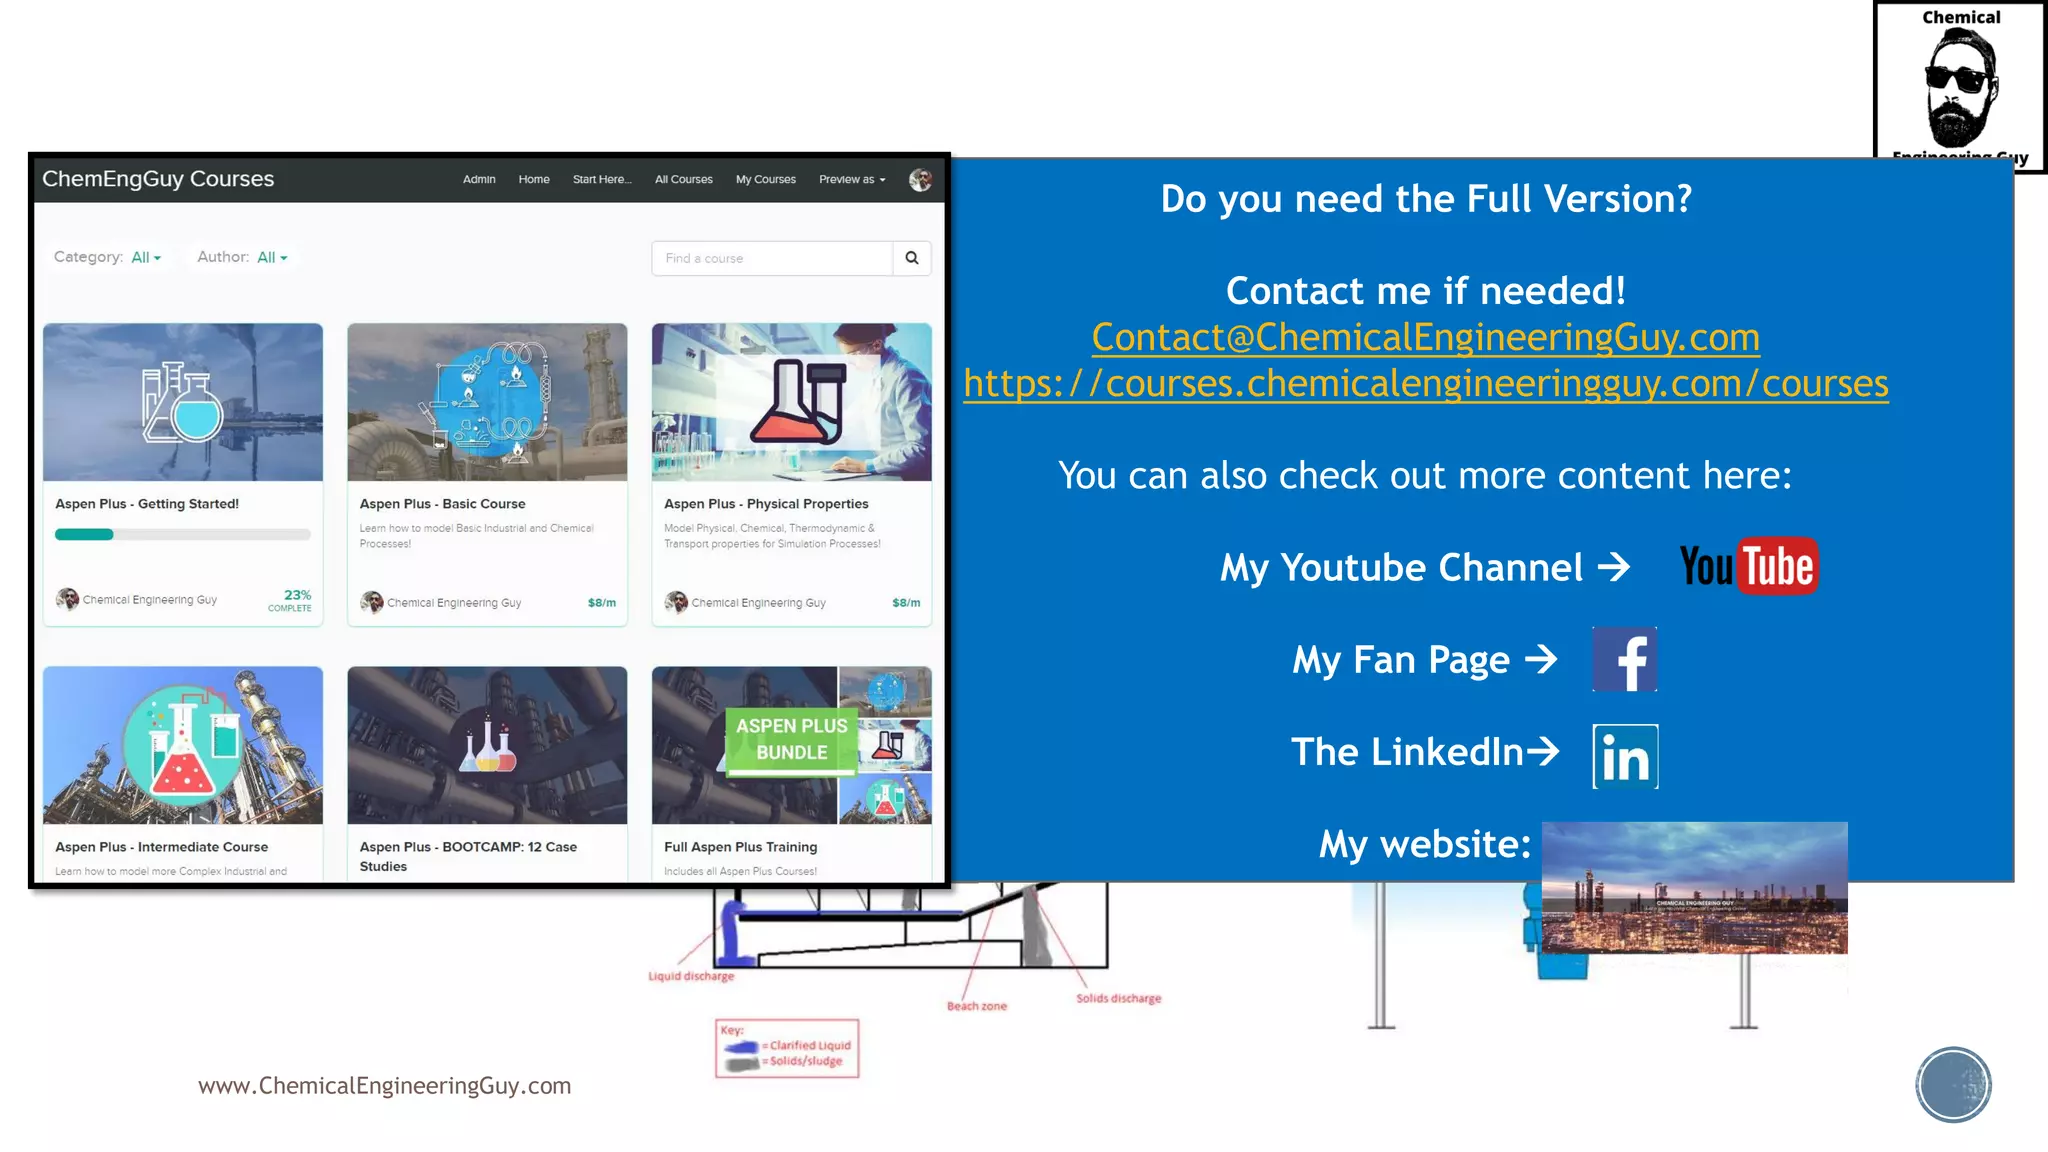Select the Start Here menu item
The image size is (2048, 1152).
(601, 180)
